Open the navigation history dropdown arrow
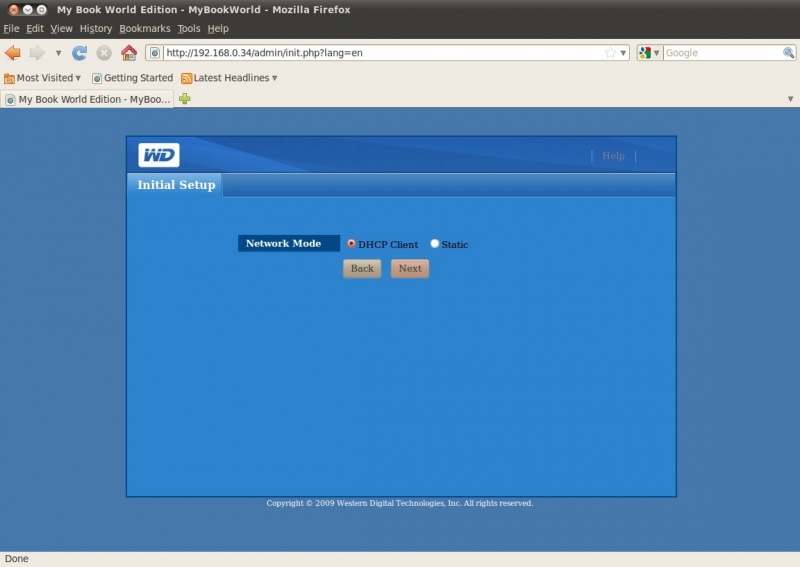 pyautogui.click(x=58, y=53)
